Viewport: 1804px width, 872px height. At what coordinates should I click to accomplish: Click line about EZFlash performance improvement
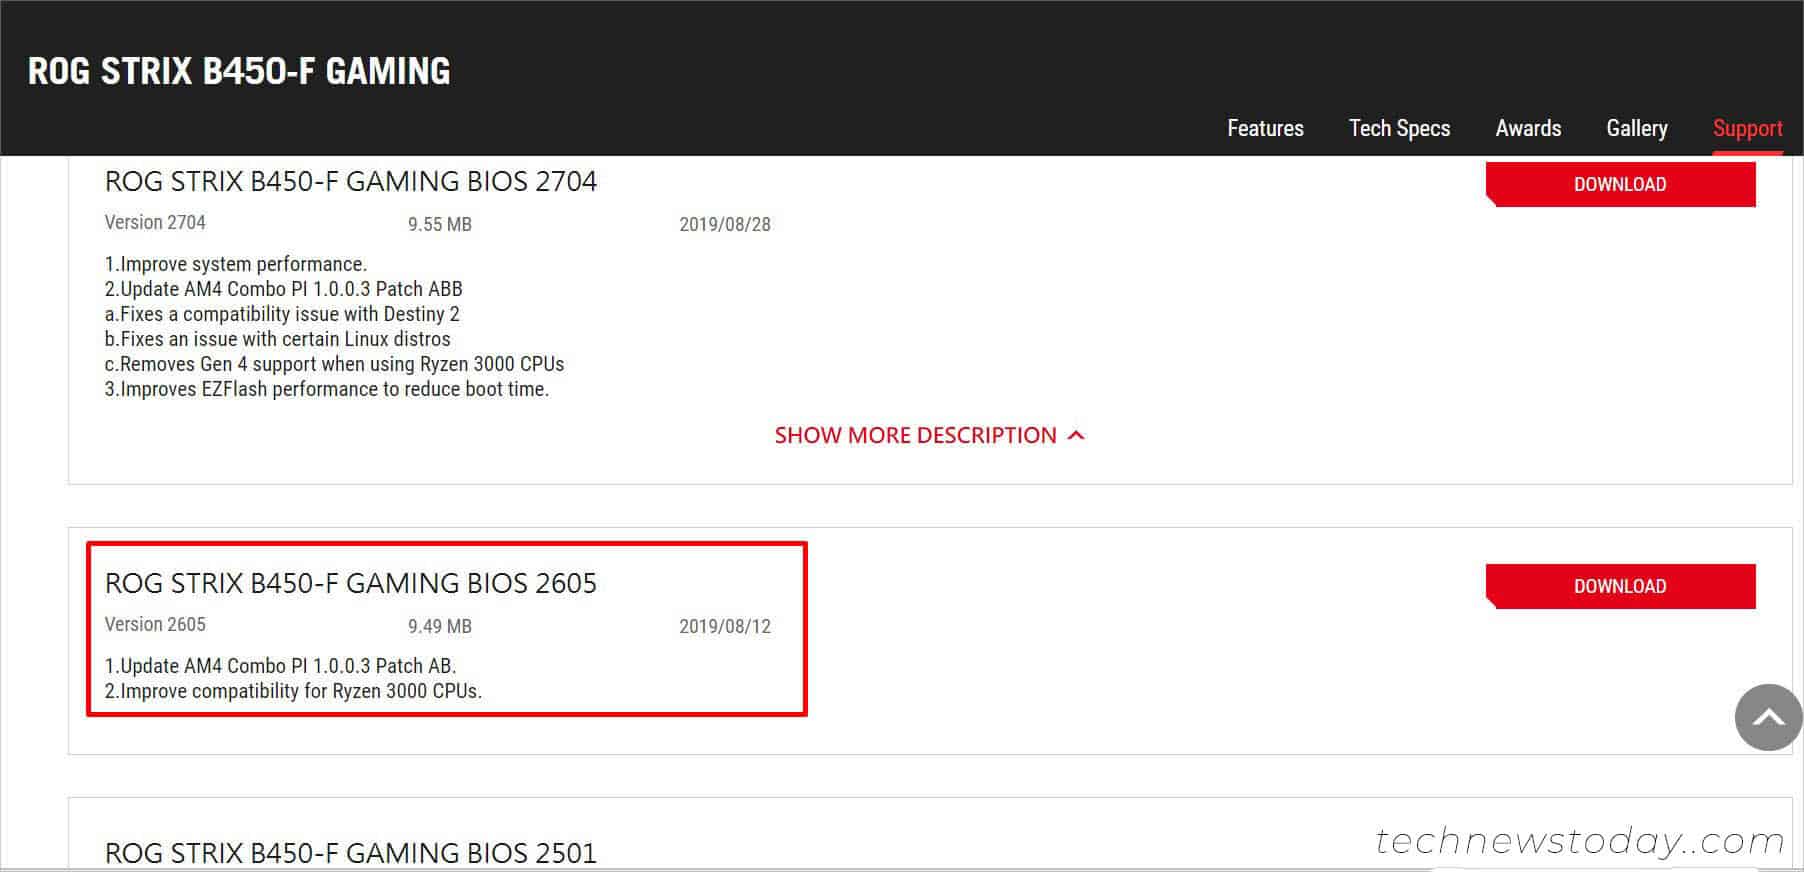coord(327,389)
